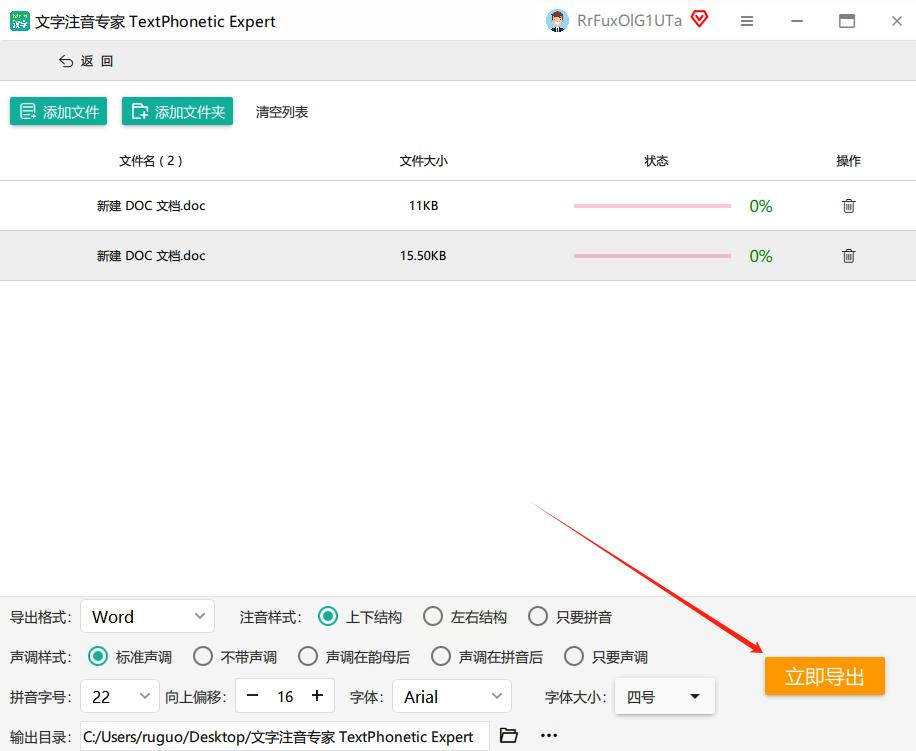Click username RrFuxOlG1UTa
The height and width of the screenshot is (751, 916).
click(629, 21)
